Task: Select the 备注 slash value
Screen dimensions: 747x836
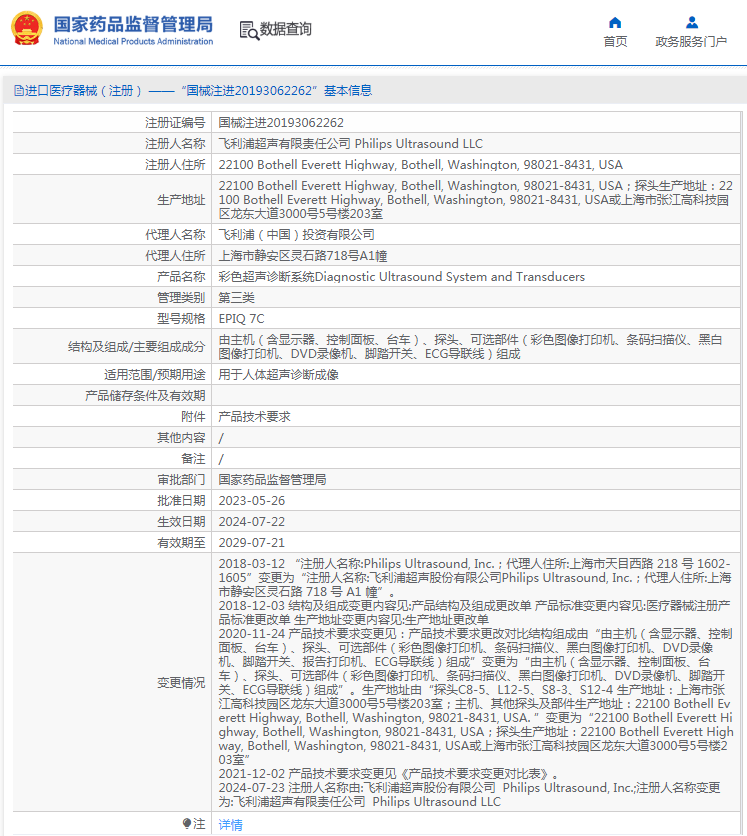Action: point(221,459)
